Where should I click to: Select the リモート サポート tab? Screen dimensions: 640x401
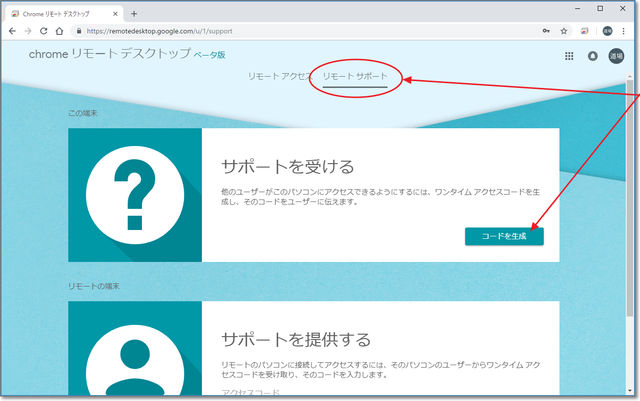(355, 77)
